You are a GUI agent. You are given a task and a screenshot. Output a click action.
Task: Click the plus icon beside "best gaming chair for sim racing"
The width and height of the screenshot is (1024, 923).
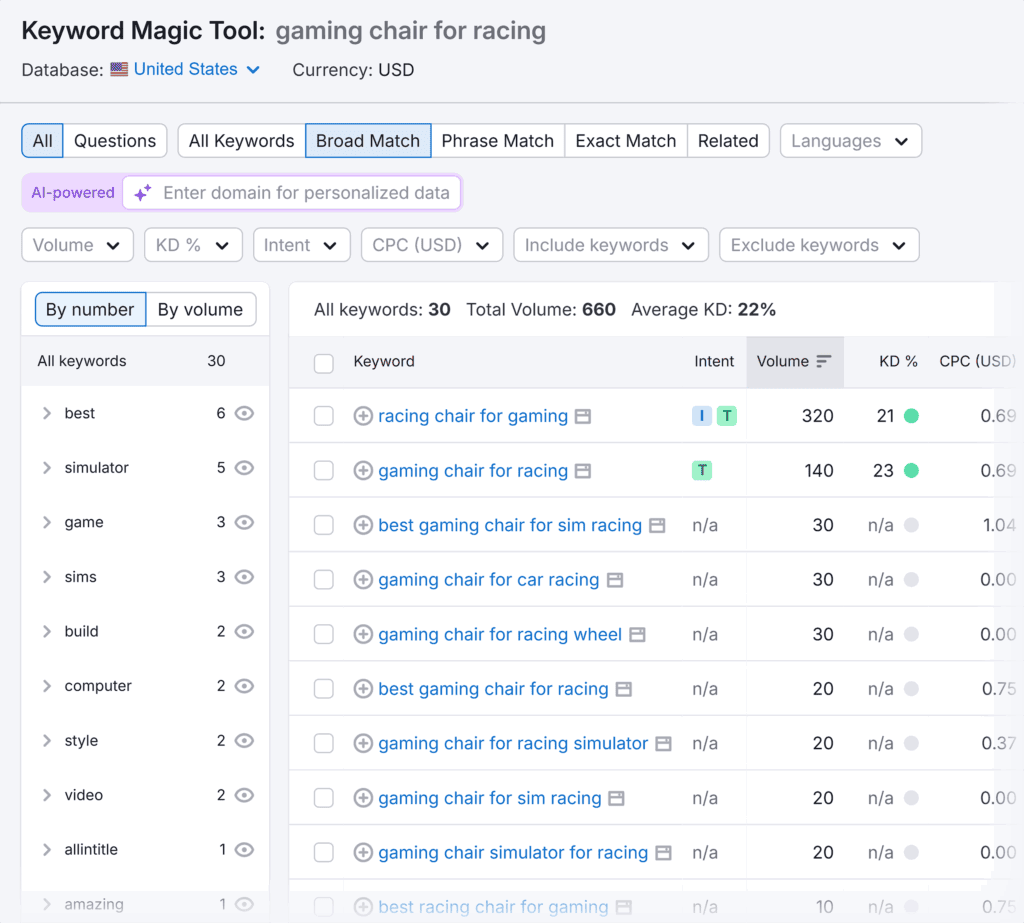(x=364, y=525)
